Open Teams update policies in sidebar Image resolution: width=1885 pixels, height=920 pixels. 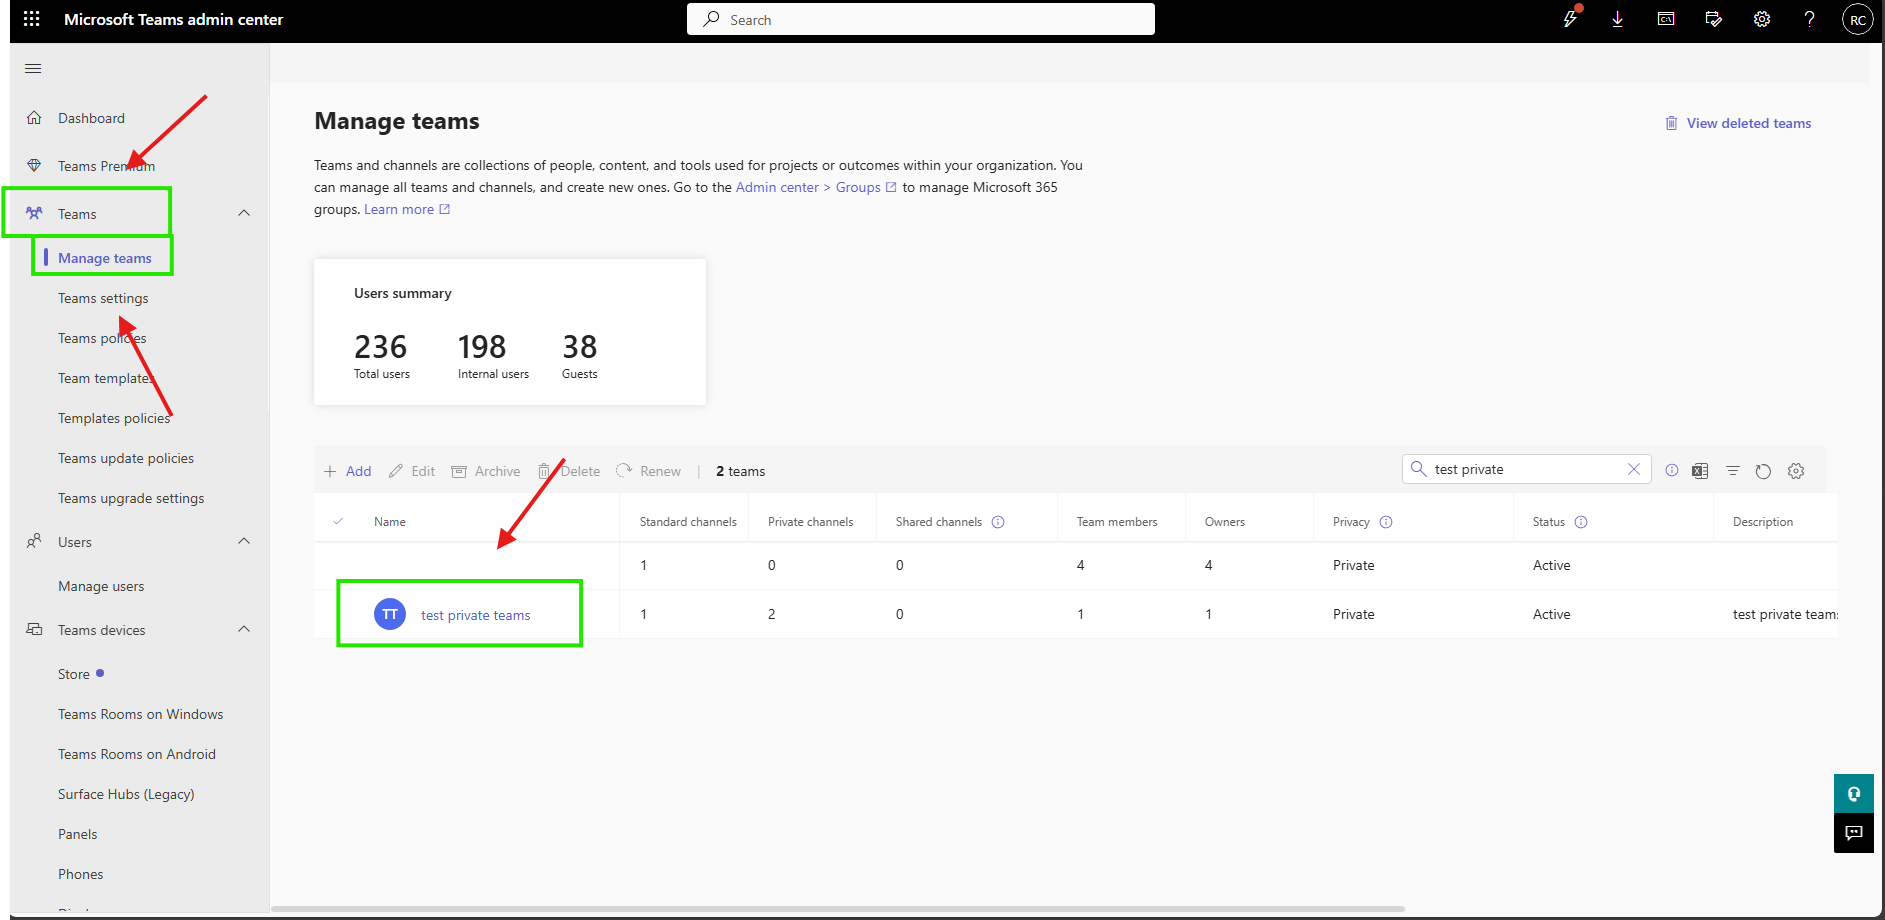click(x=126, y=458)
